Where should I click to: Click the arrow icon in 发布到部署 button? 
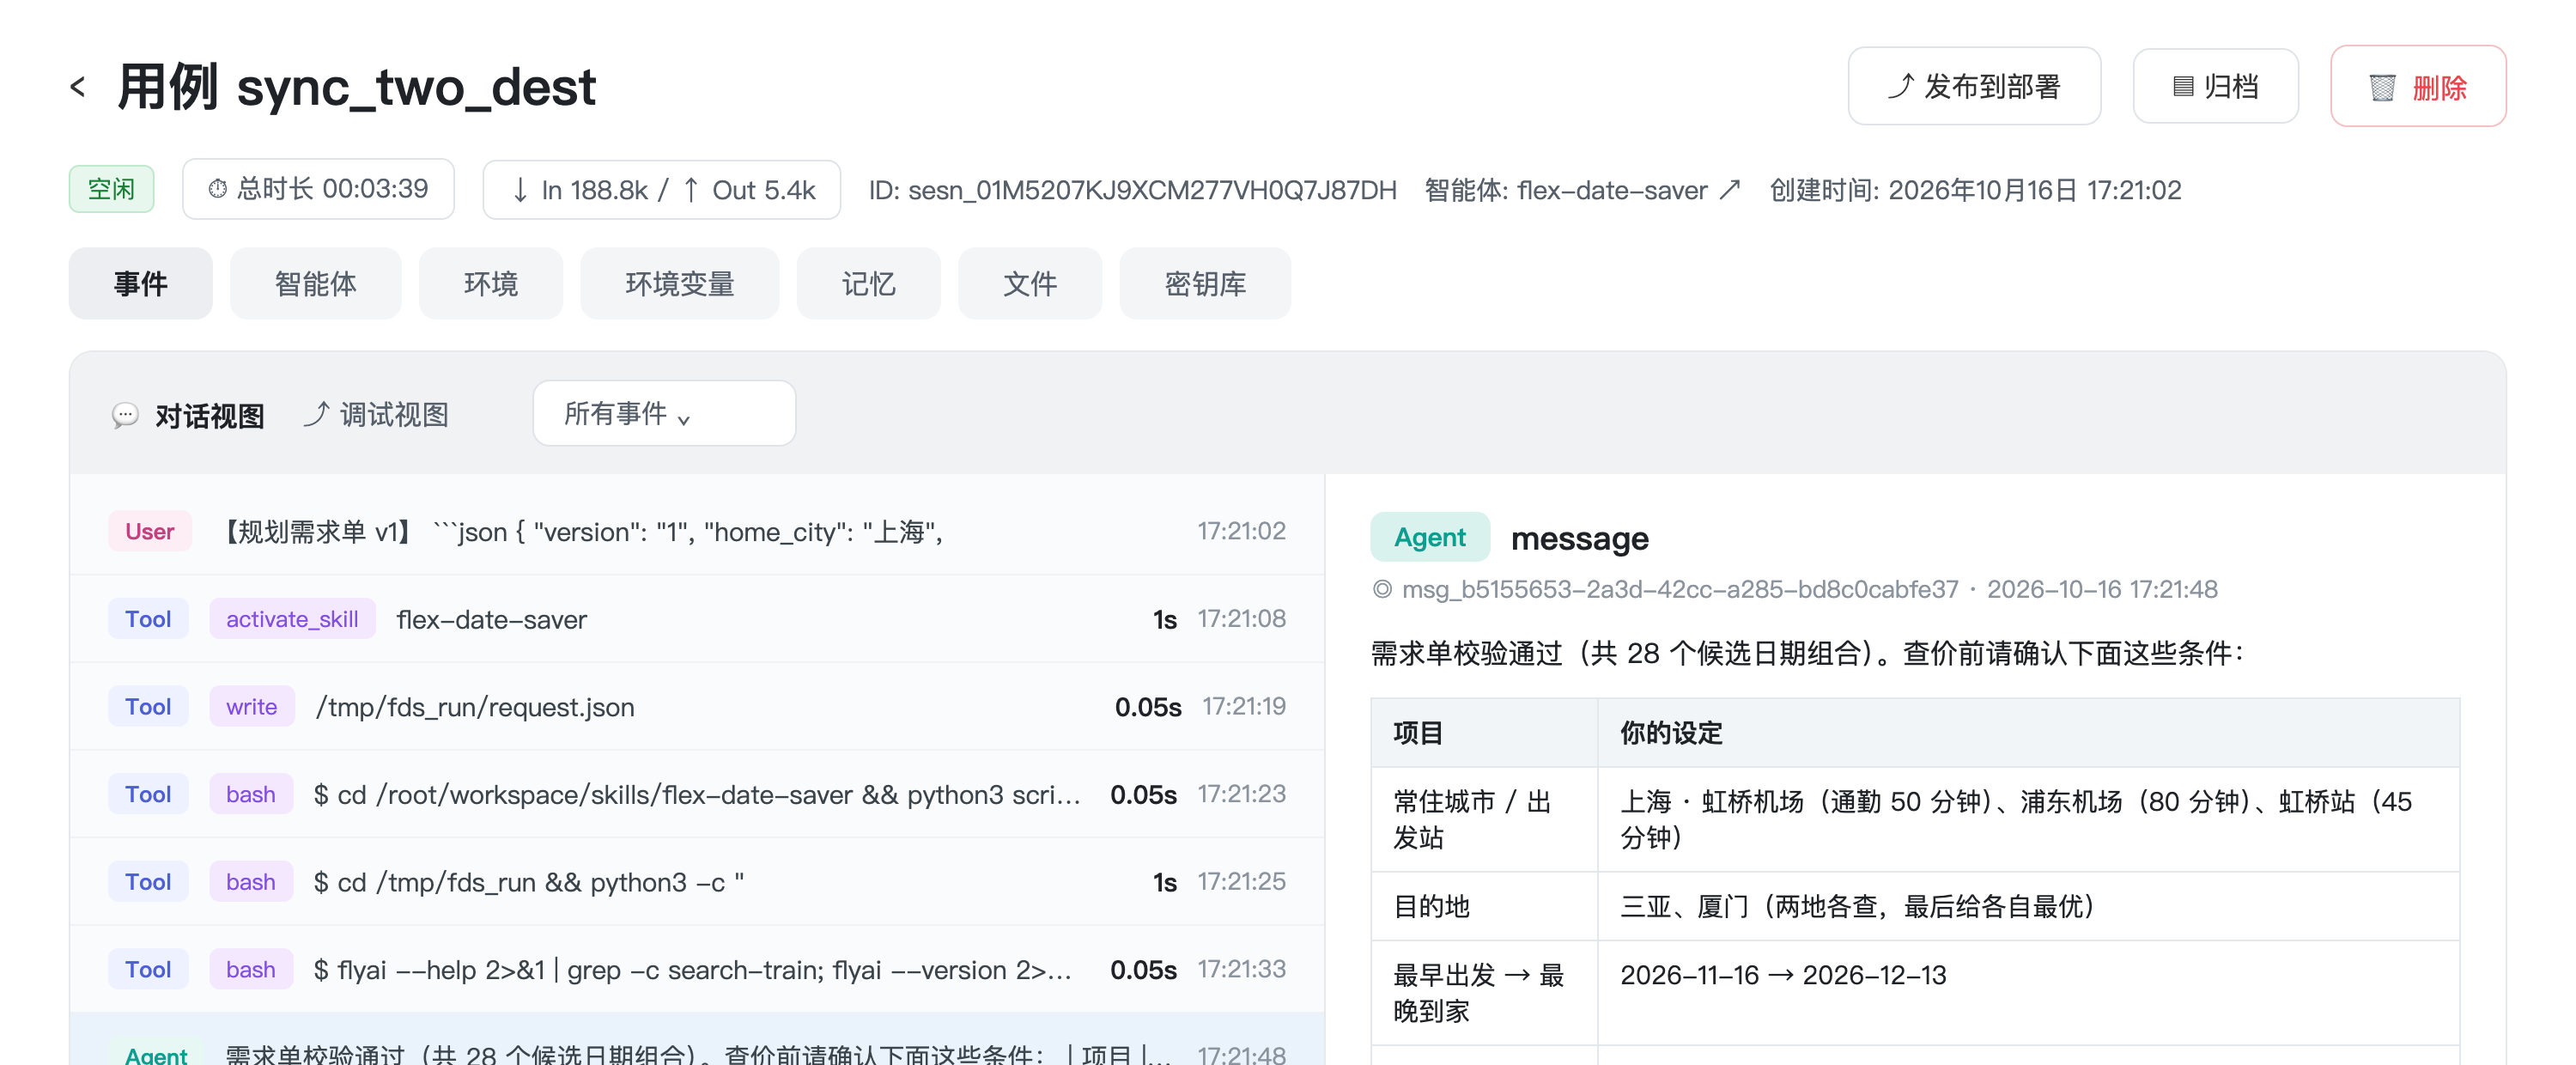click(1900, 86)
